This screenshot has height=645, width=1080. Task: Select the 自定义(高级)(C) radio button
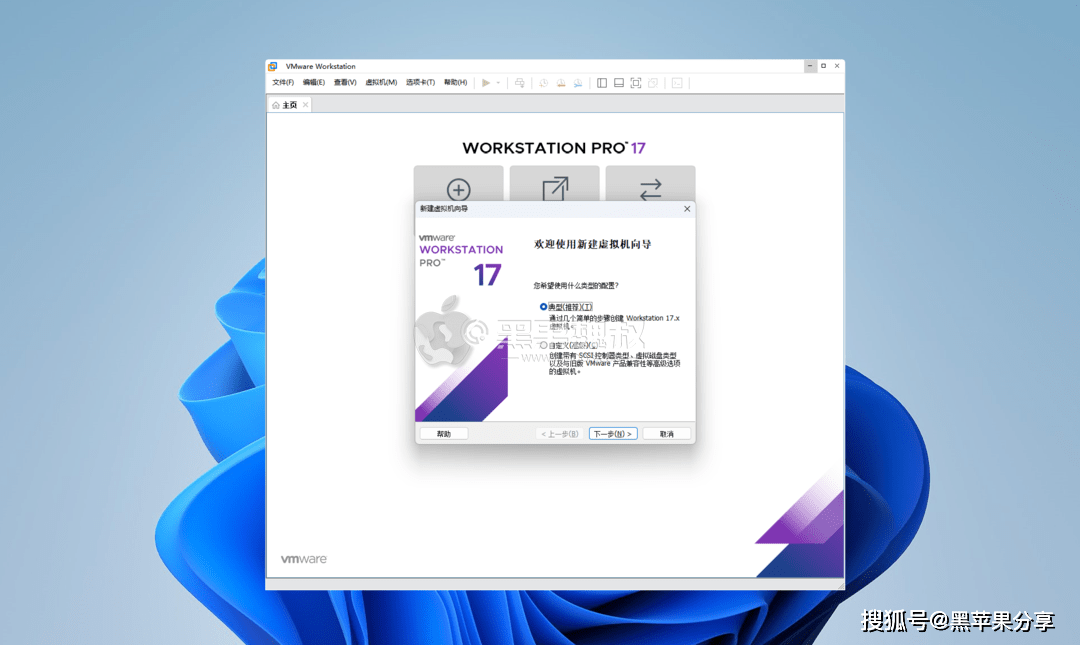pos(543,345)
